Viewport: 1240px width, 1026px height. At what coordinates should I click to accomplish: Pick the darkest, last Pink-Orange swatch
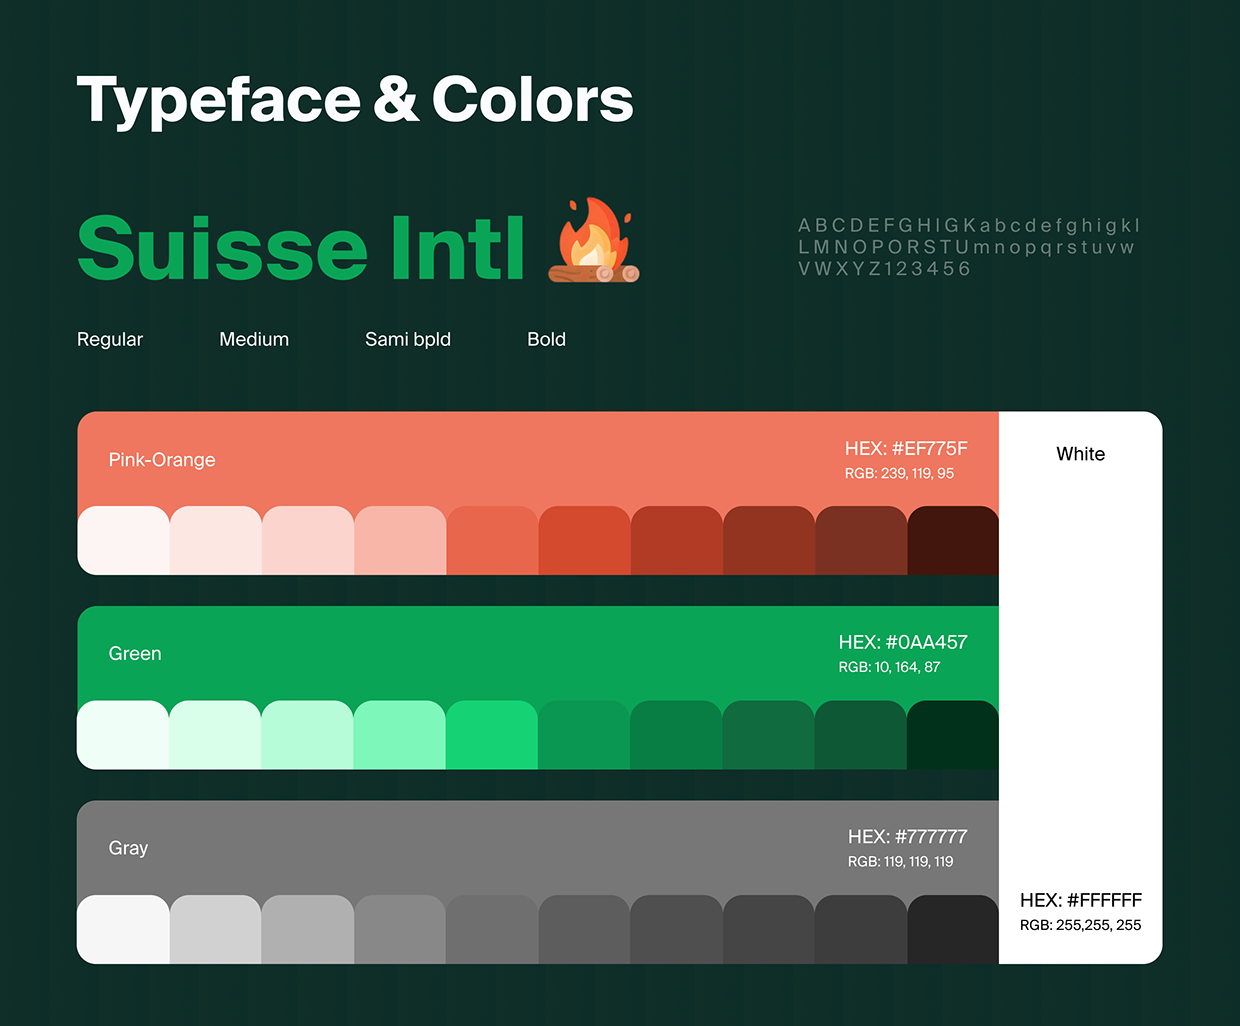pos(953,540)
